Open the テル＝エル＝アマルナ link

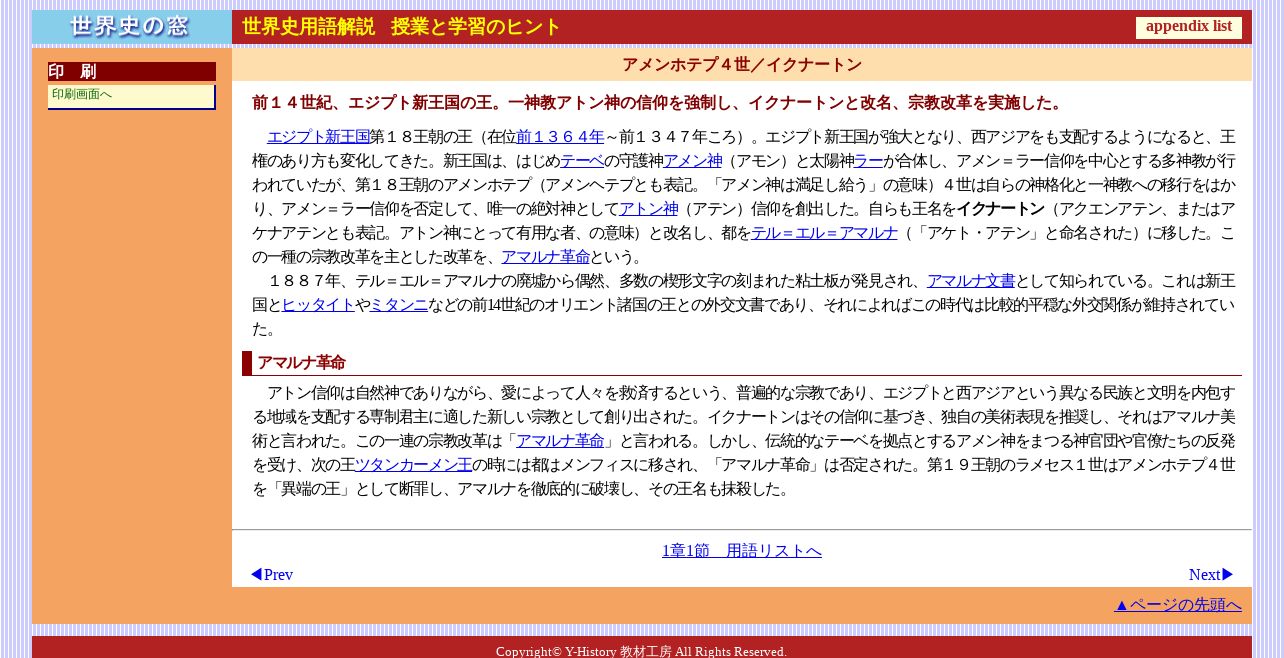pyautogui.click(x=824, y=233)
